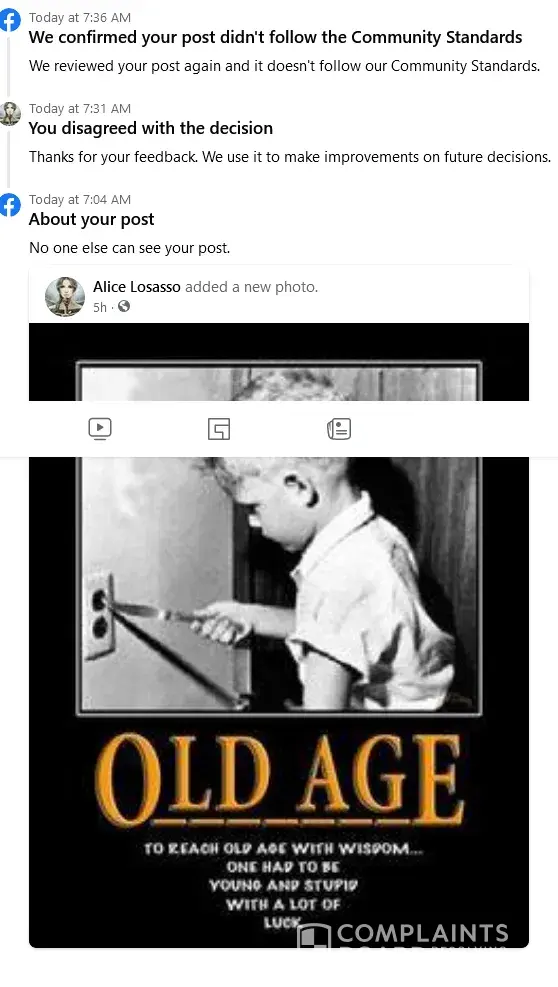Screen dimensions: 558x987
Task: Click the Facebook logo beside the 7:04 AM notice
Action: pyautogui.click(x=9, y=205)
